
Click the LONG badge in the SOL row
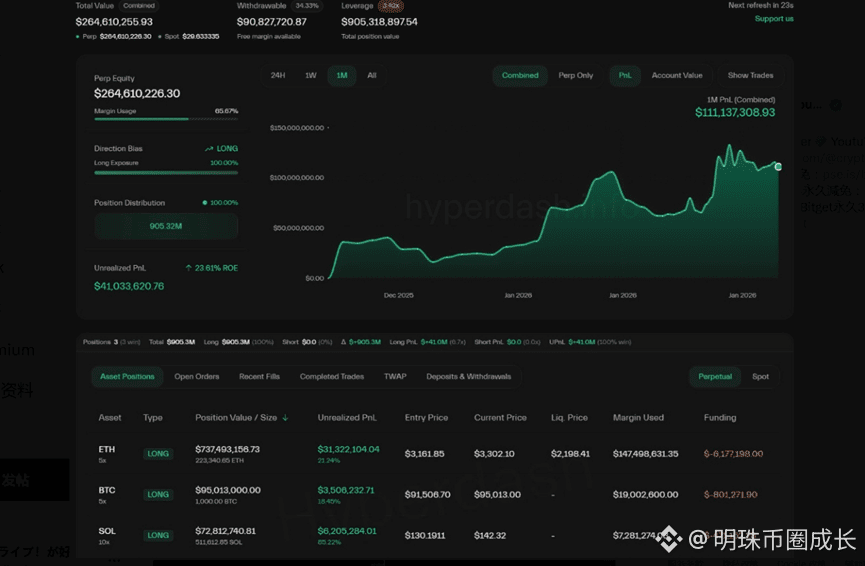pyautogui.click(x=158, y=535)
